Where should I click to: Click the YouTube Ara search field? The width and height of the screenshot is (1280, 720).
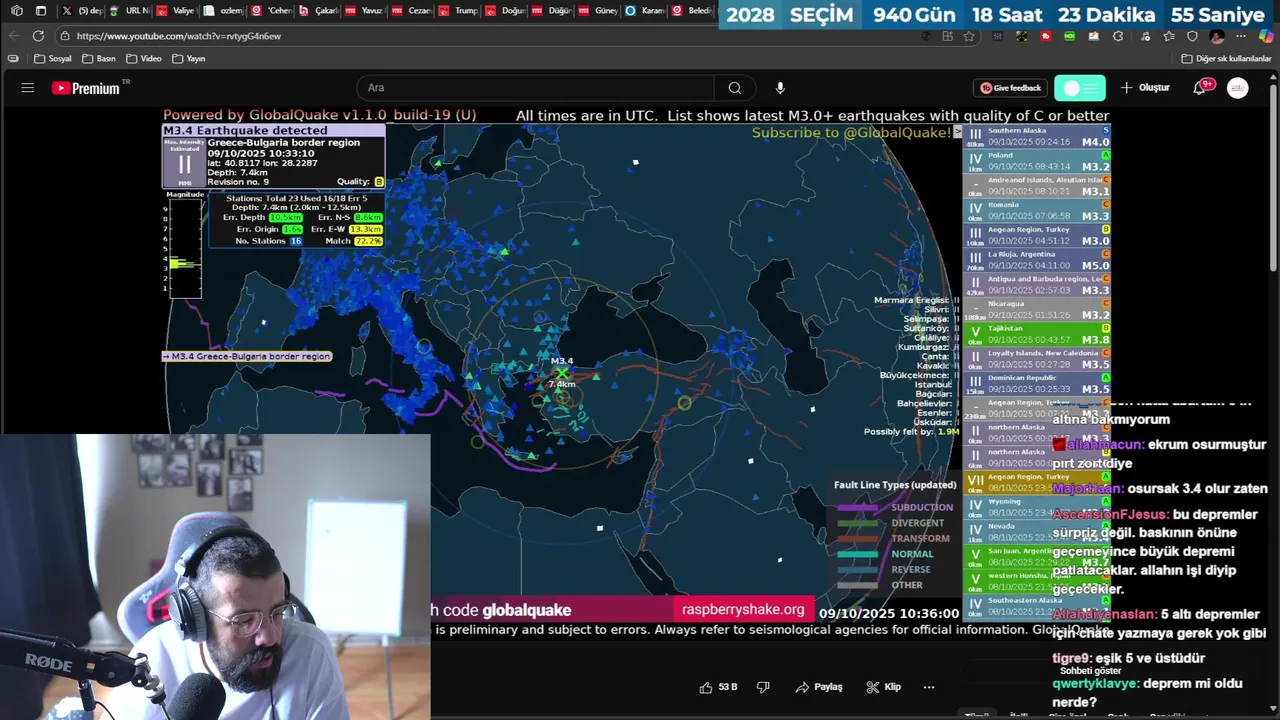pos(535,88)
